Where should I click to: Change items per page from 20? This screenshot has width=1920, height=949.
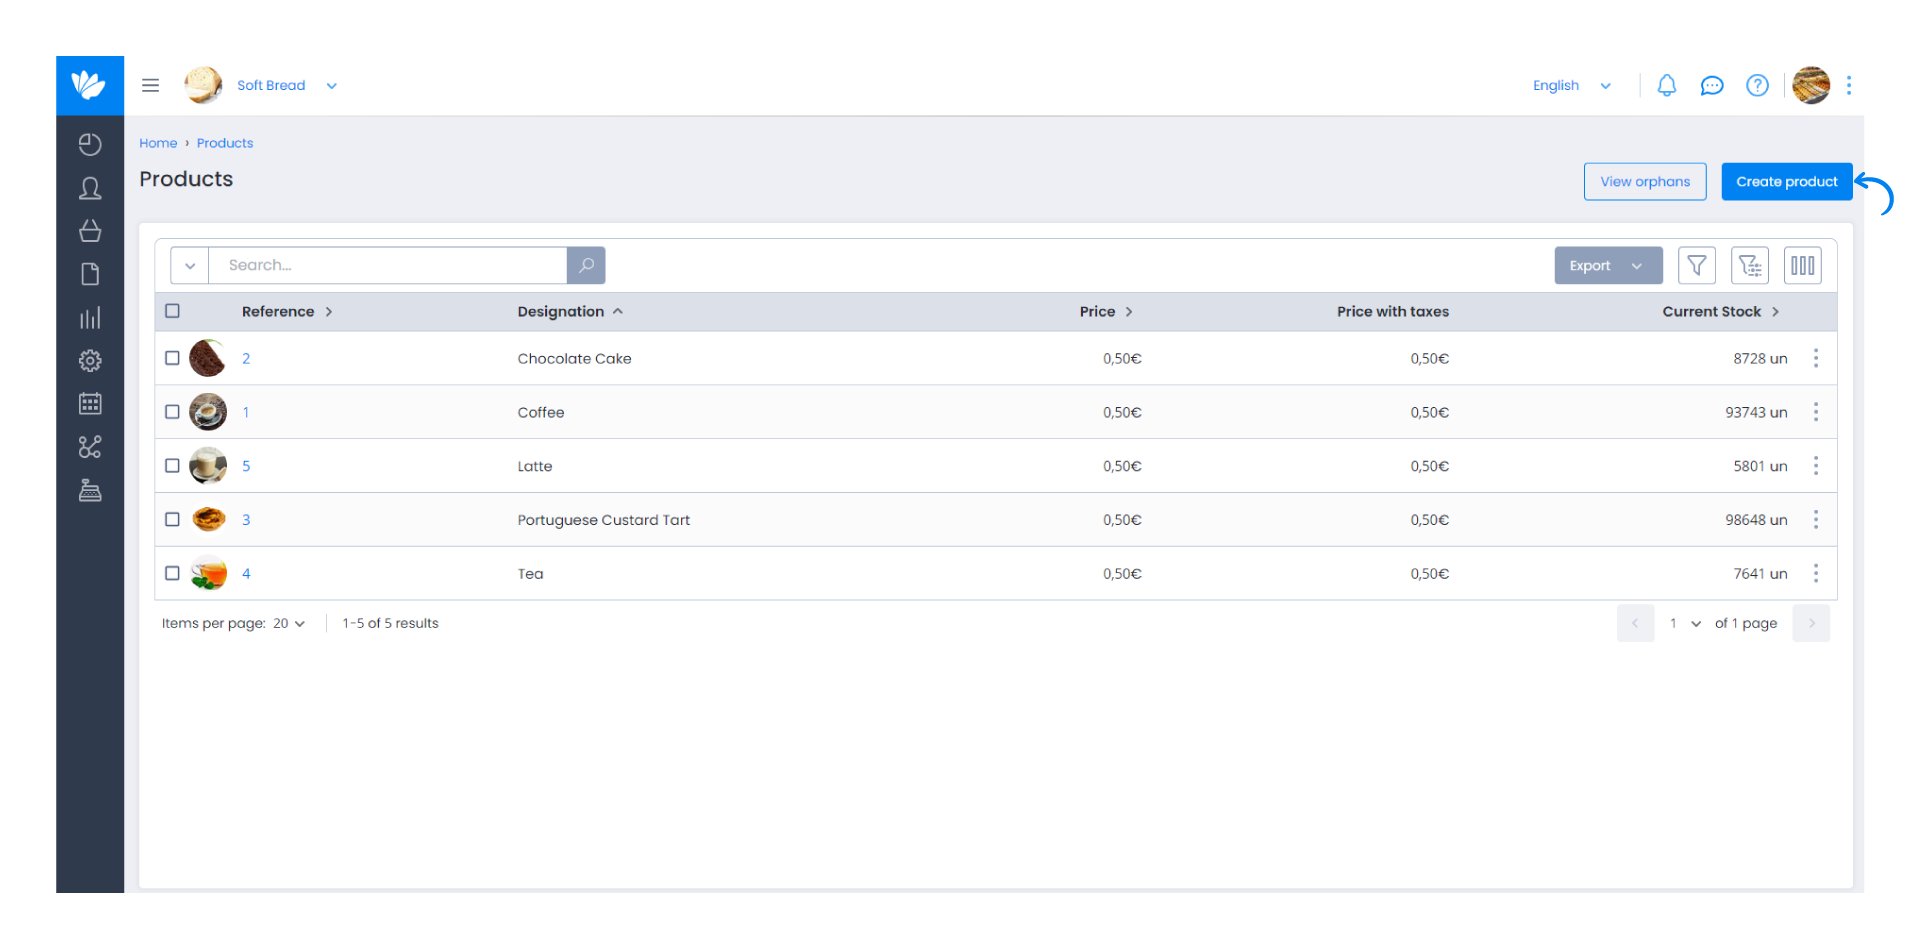(x=289, y=623)
